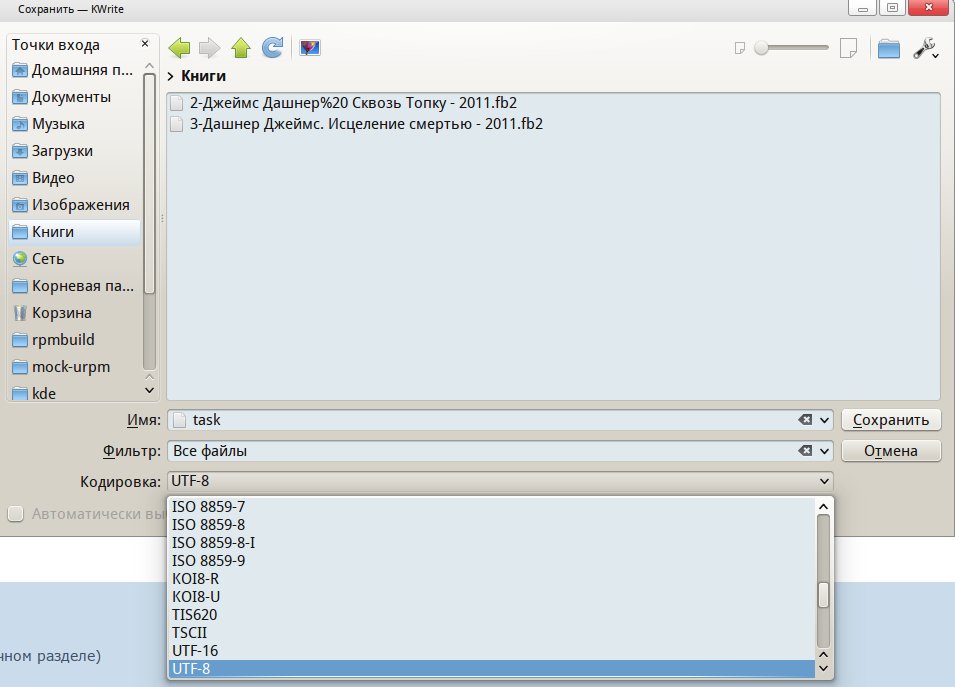The width and height of the screenshot is (955, 687).
Task: Open Видео in places panel
Action: pyautogui.click(x=73, y=178)
